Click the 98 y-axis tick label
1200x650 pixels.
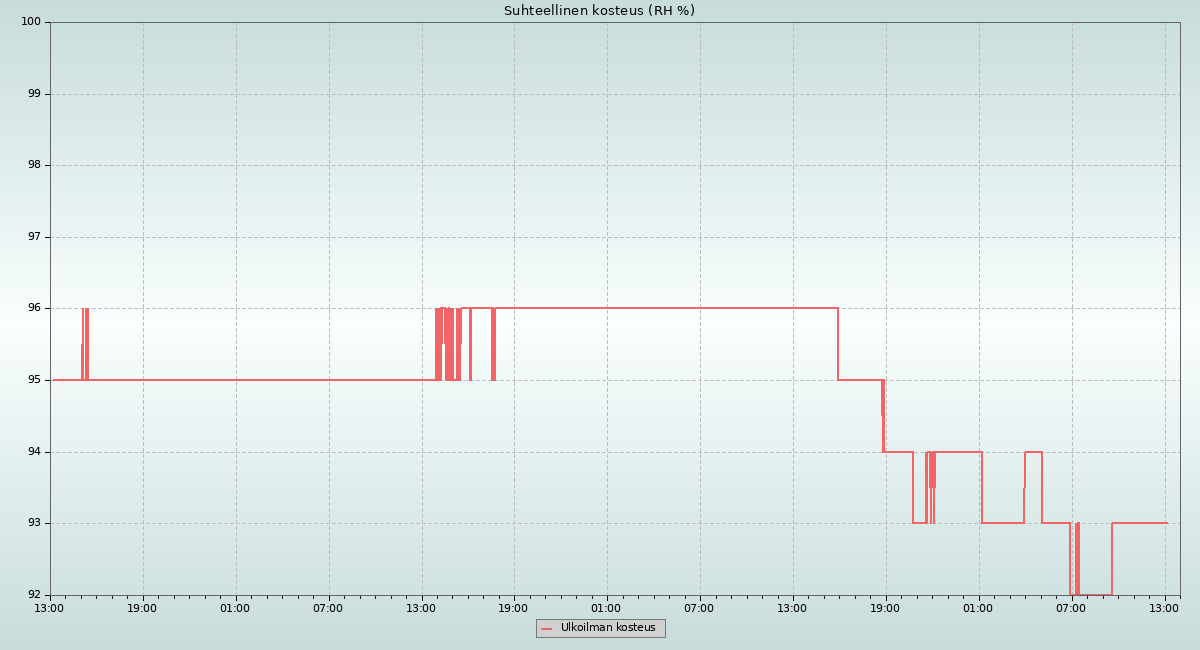click(x=34, y=165)
